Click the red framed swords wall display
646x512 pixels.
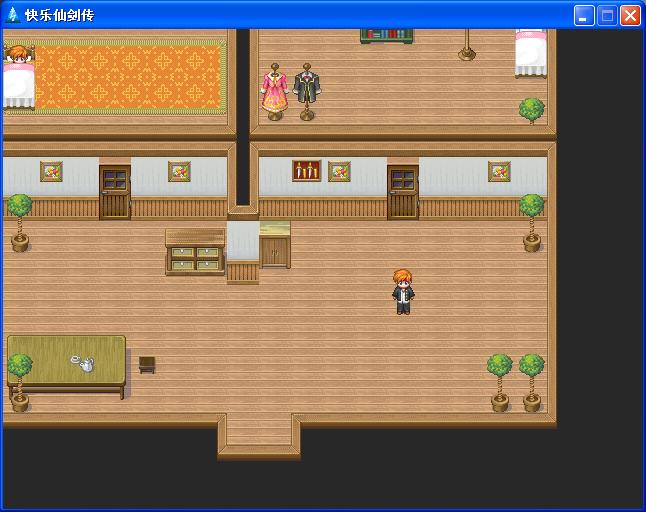[x=307, y=171]
